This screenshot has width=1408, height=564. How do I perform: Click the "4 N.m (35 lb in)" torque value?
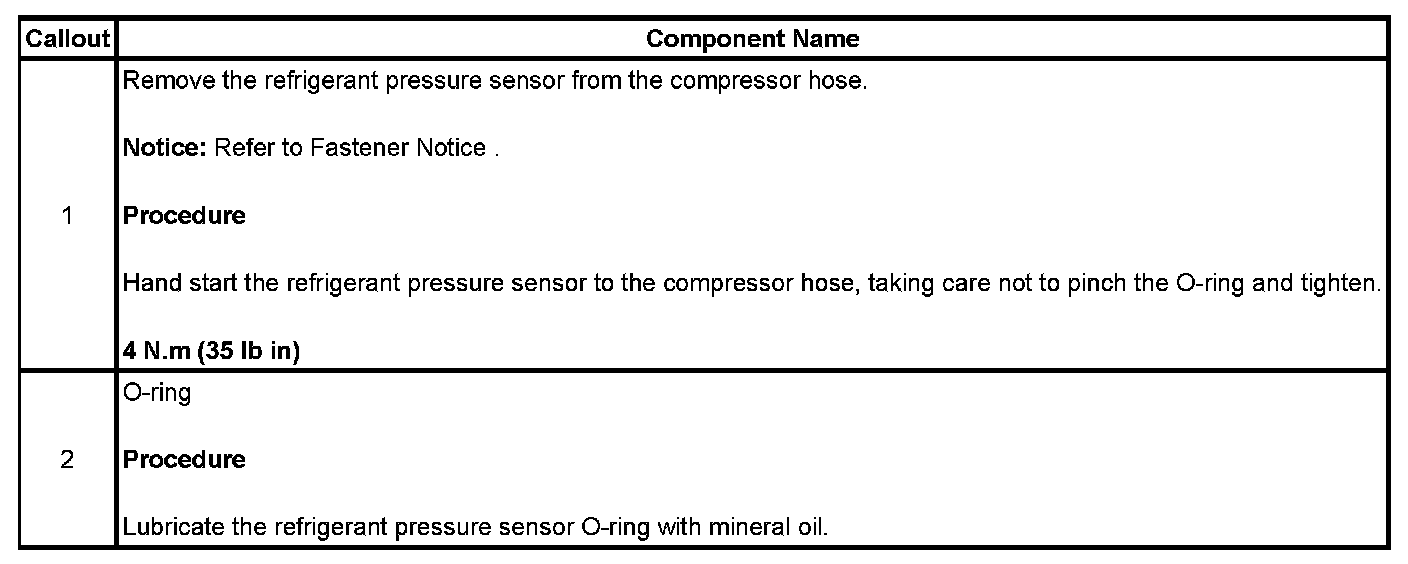click(x=211, y=352)
